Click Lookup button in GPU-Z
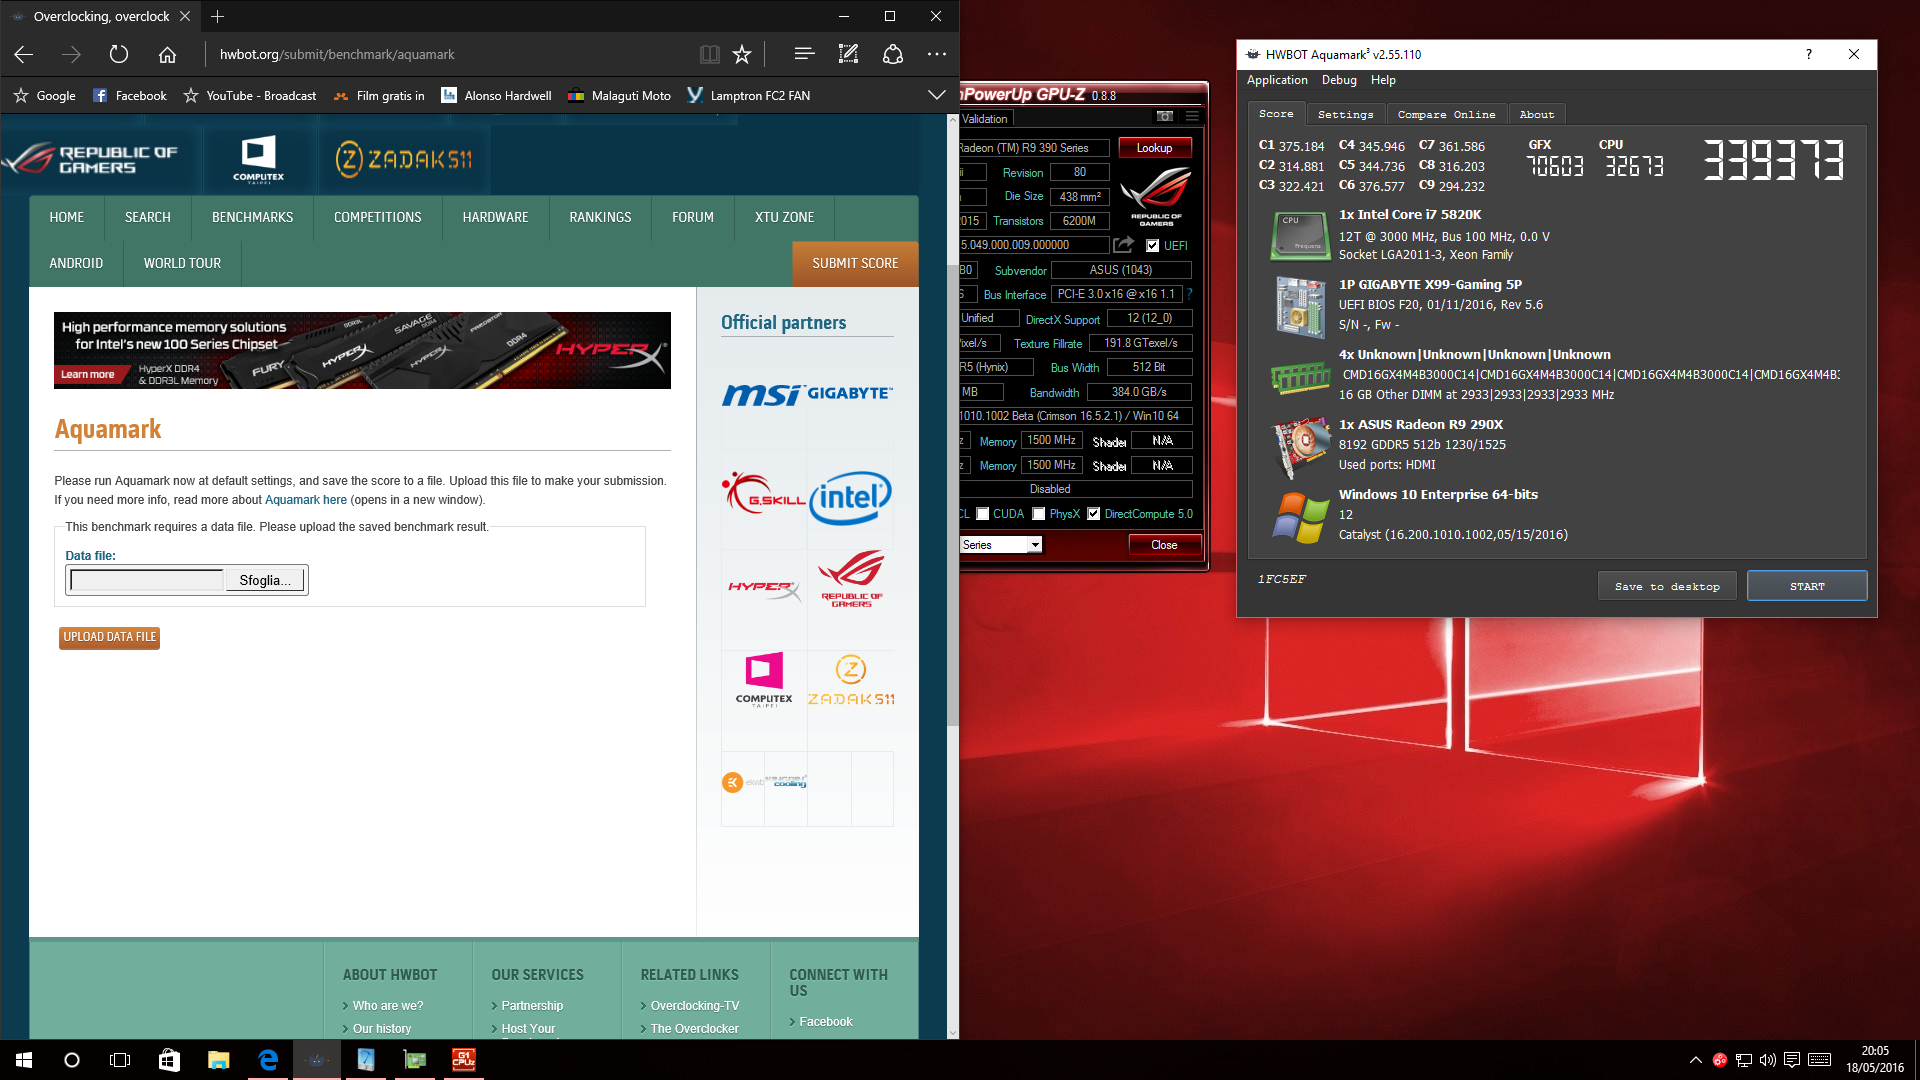Screen dimensions: 1920x1080 1154,148
